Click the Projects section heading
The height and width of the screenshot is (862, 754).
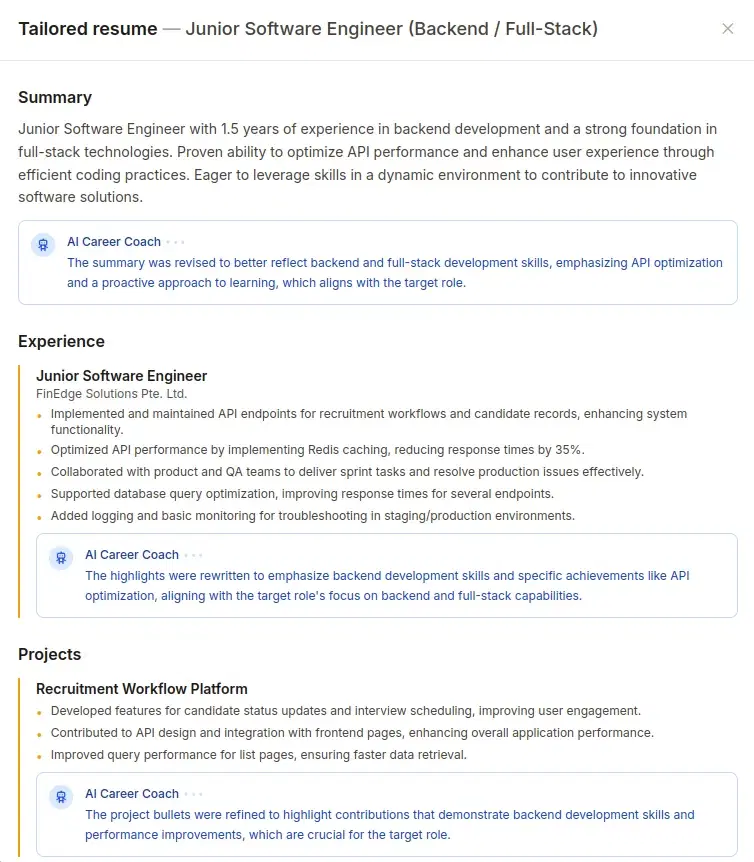[49, 654]
